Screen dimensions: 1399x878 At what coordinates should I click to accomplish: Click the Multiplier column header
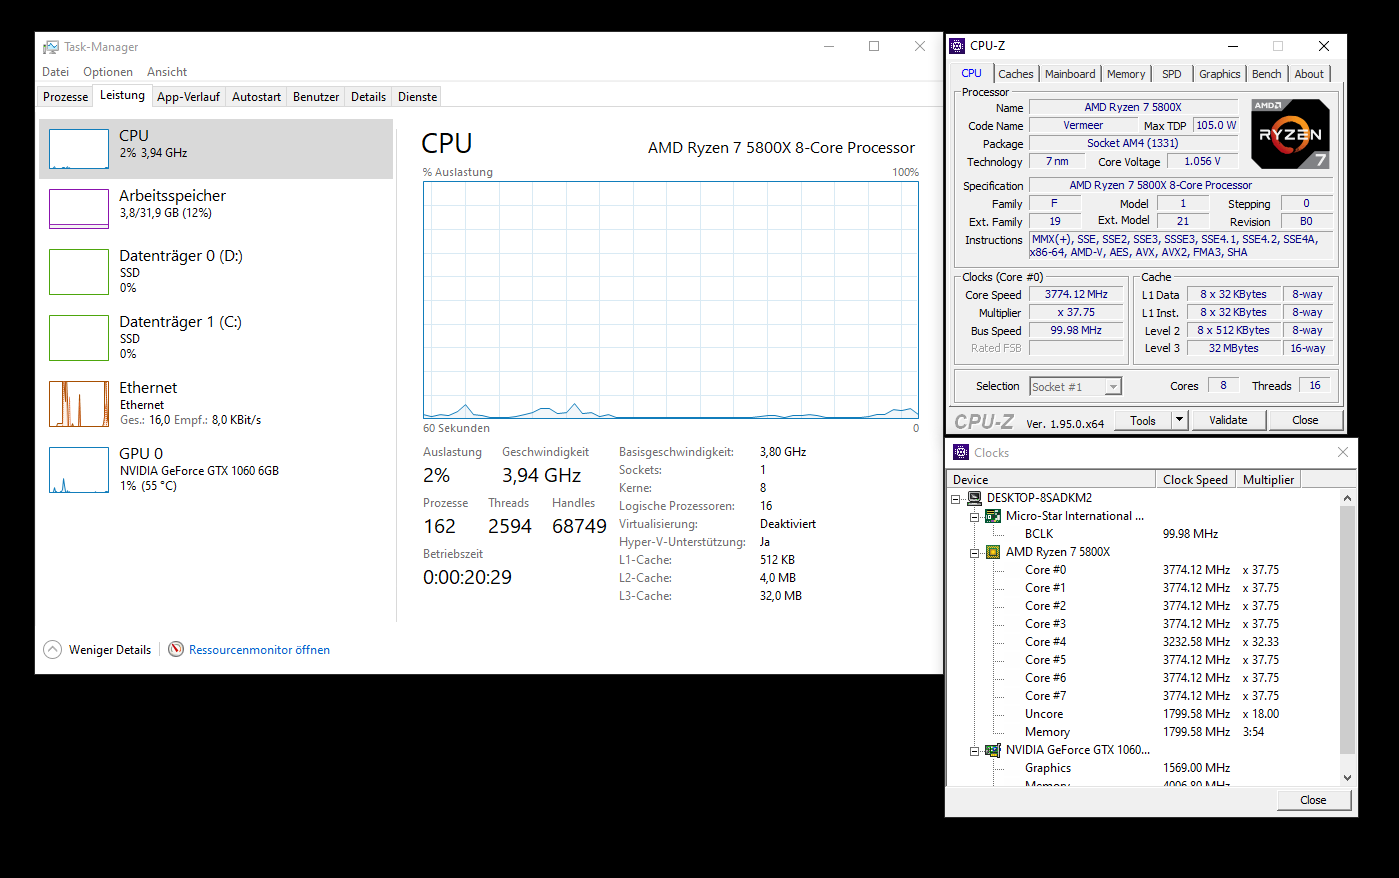1269,480
